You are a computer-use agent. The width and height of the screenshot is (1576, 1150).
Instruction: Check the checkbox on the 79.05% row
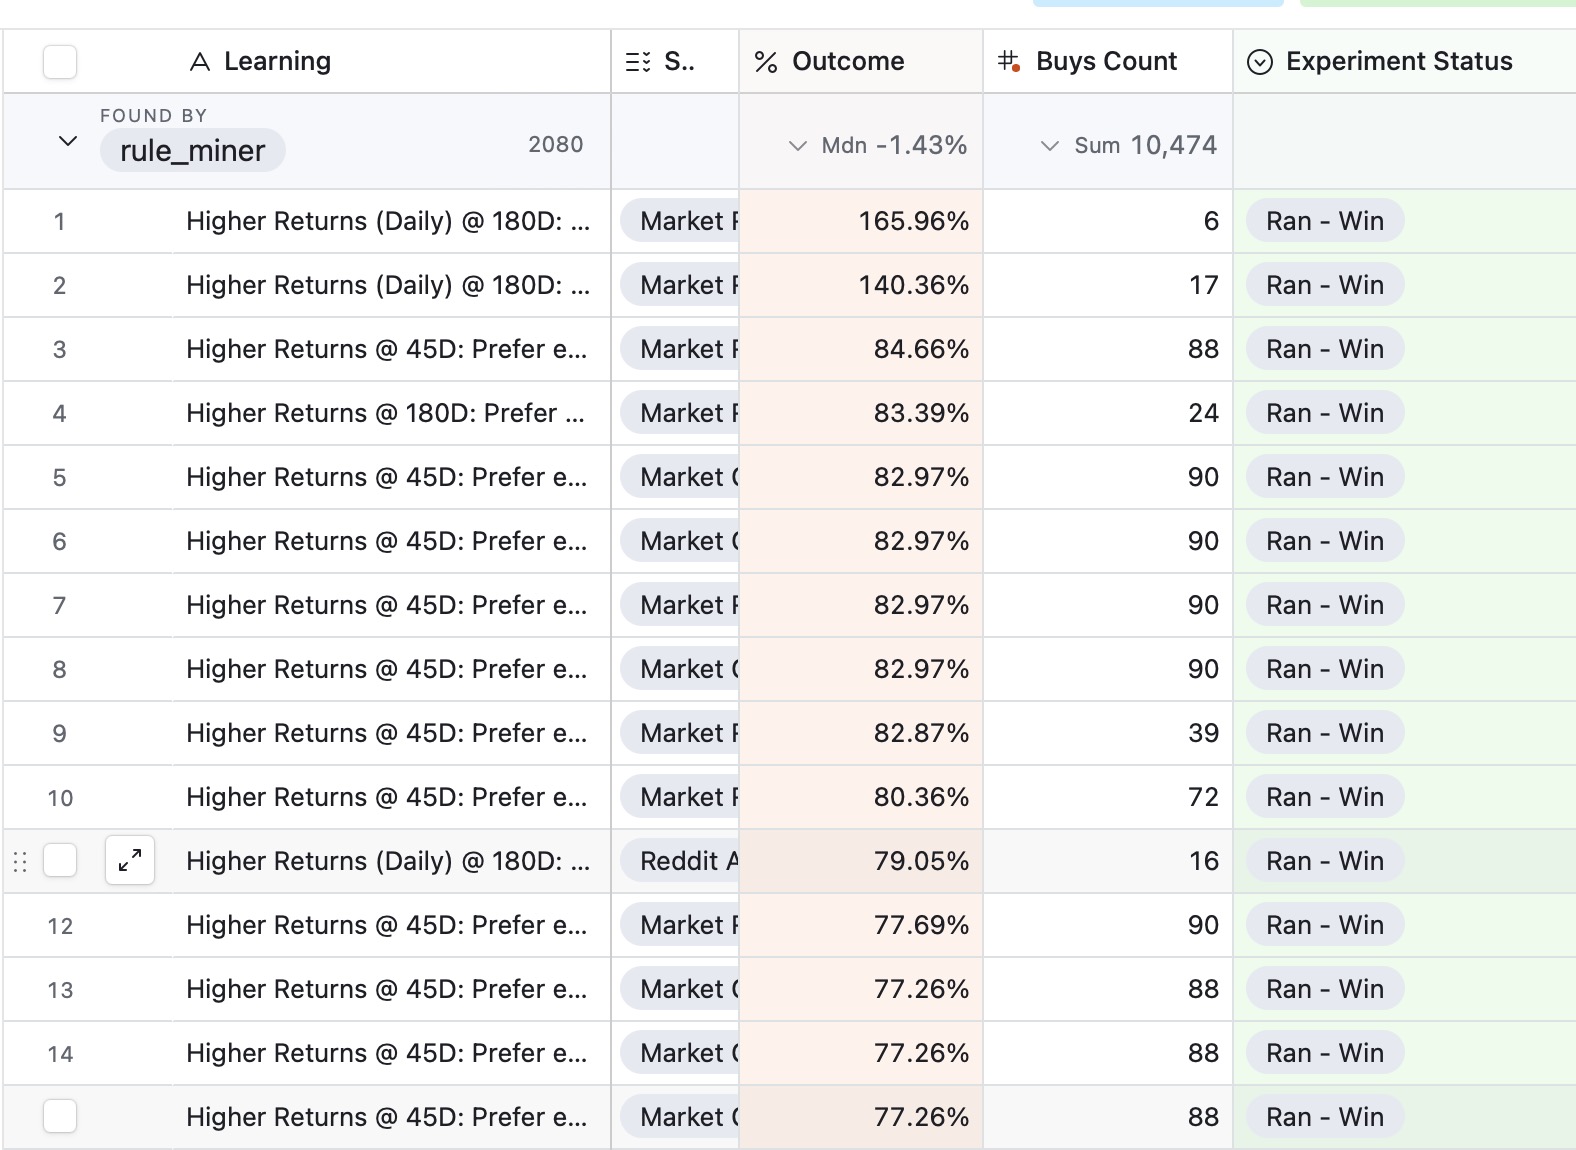pyautogui.click(x=60, y=860)
